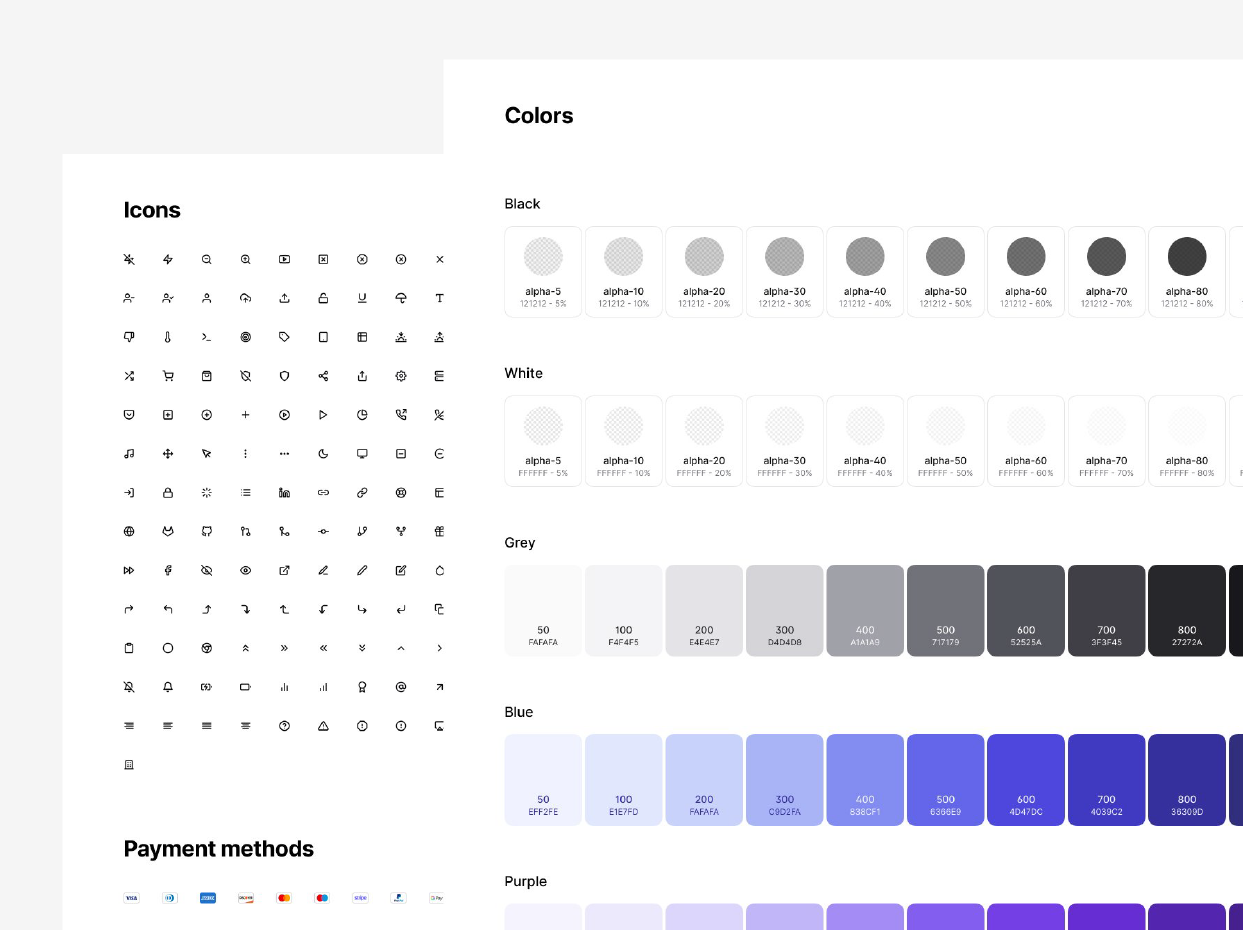Click the thumbs down icon
The height and width of the screenshot is (930, 1243).
tap(129, 337)
